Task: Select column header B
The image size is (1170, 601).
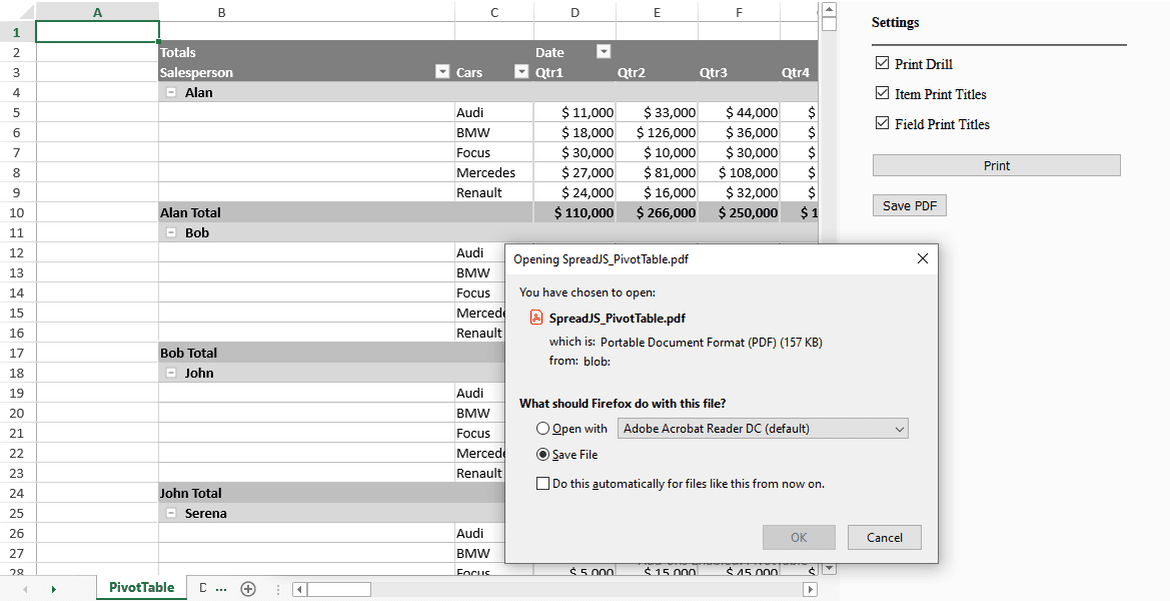Action: pos(221,11)
